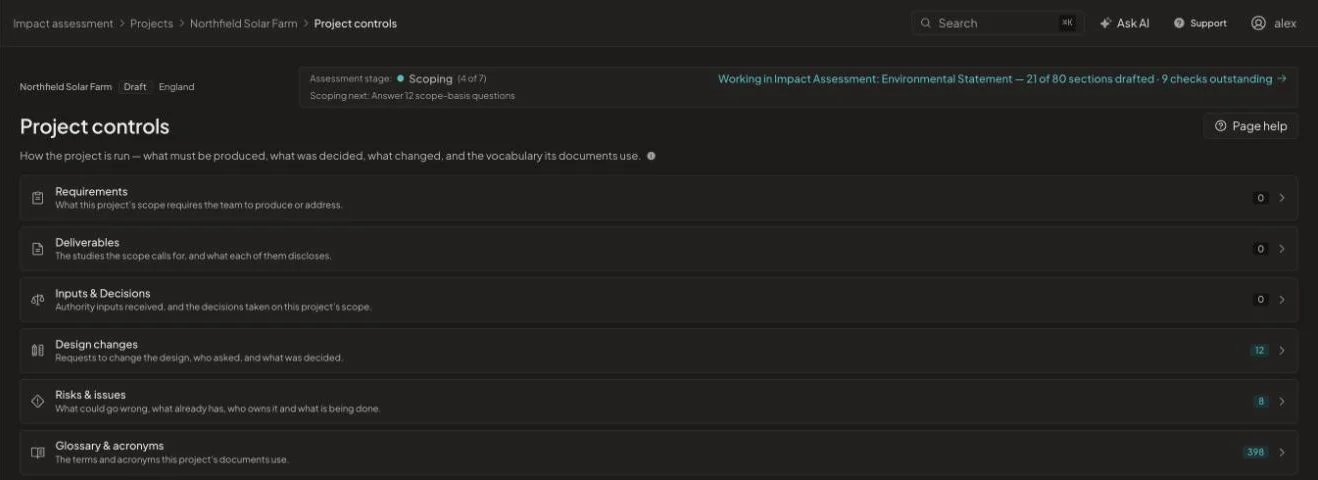Click the Risks & issues row title
The height and width of the screenshot is (480, 1318).
(x=90, y=395)
